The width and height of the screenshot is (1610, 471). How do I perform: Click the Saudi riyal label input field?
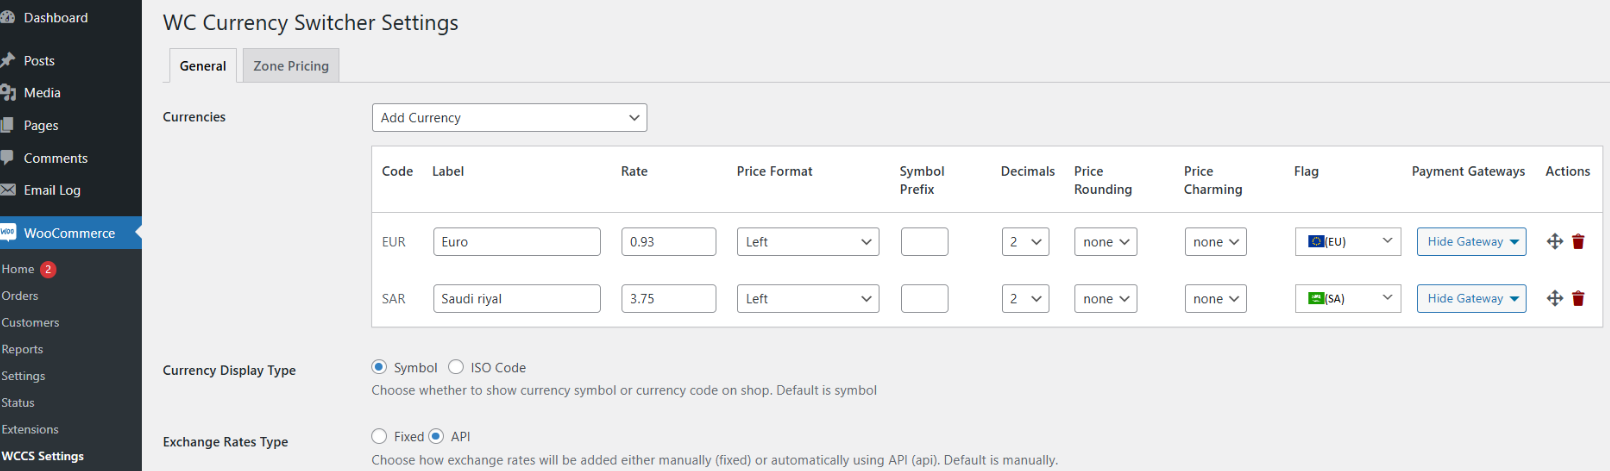click(516, 299)
